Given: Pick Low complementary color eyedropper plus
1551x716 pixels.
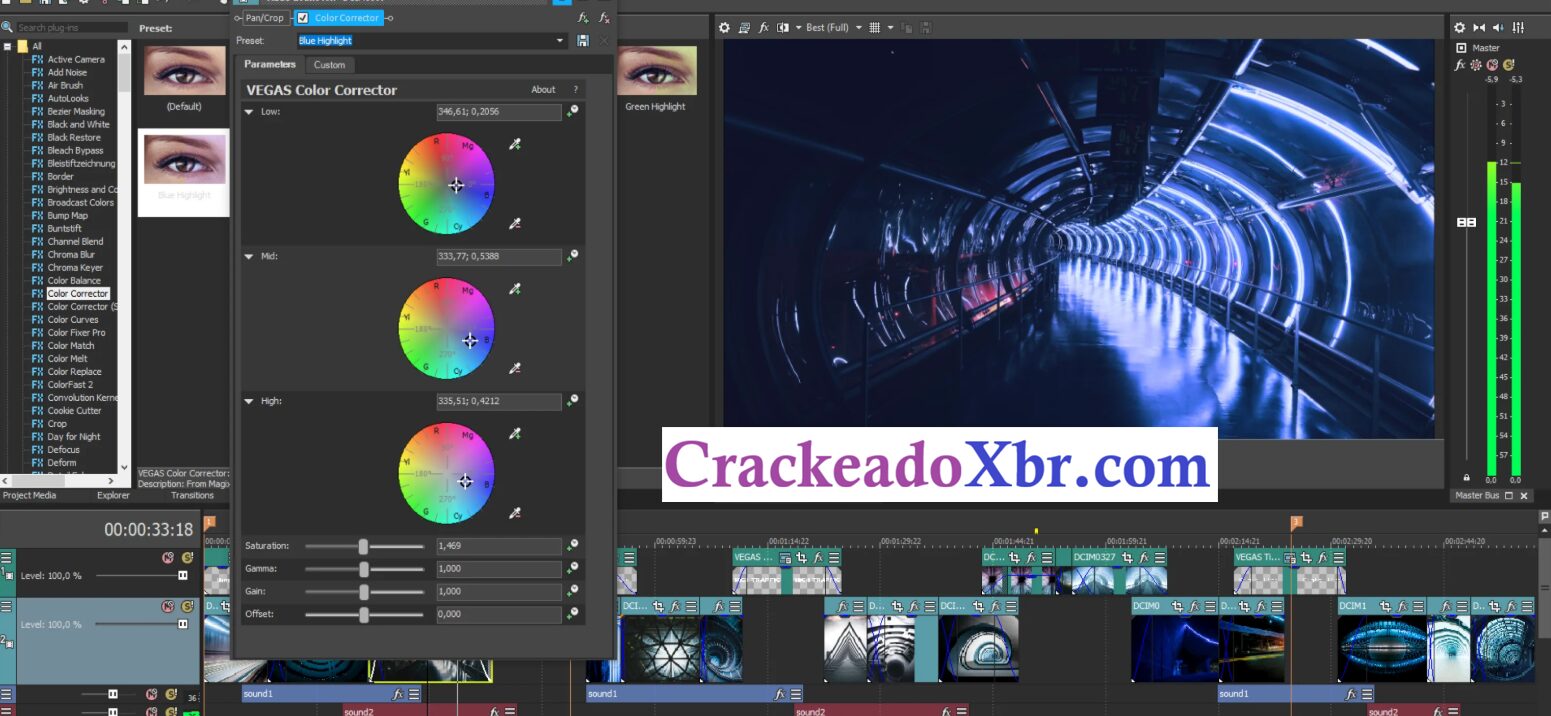Looking at the screenshot, I should tap(515, 145).
